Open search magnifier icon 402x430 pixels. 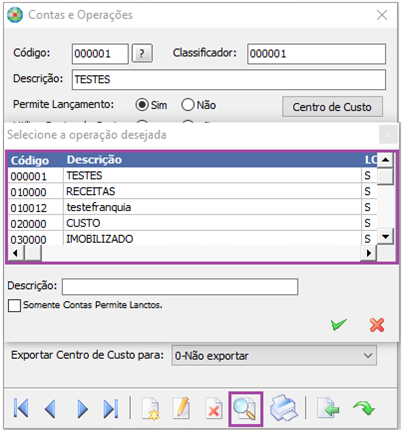(x=246, y=409)
